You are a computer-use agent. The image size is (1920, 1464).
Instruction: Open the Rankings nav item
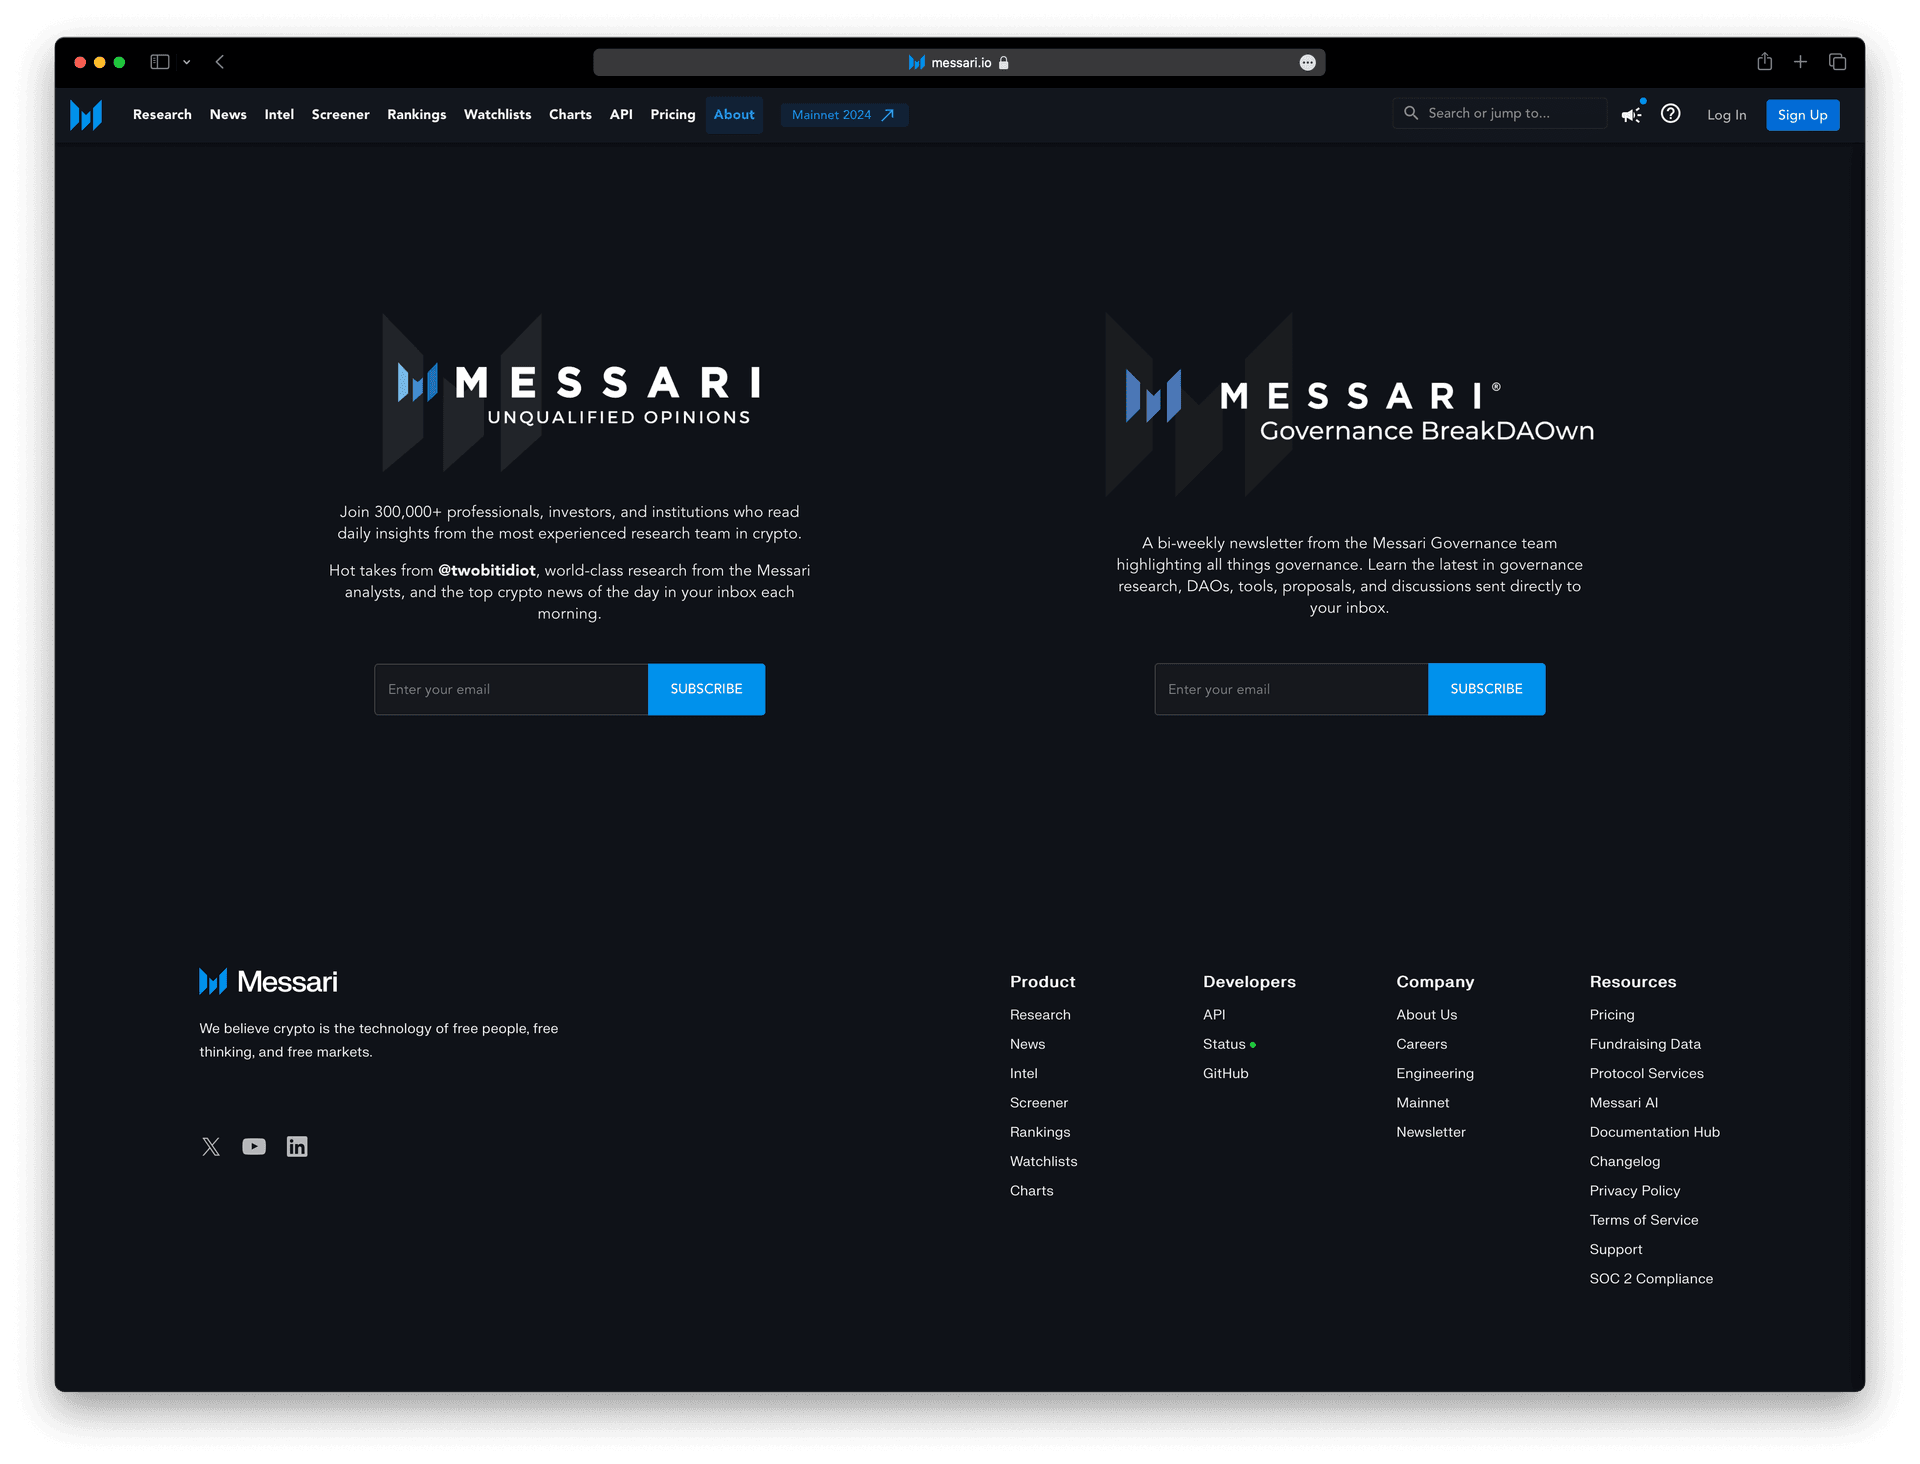(417, 115)
